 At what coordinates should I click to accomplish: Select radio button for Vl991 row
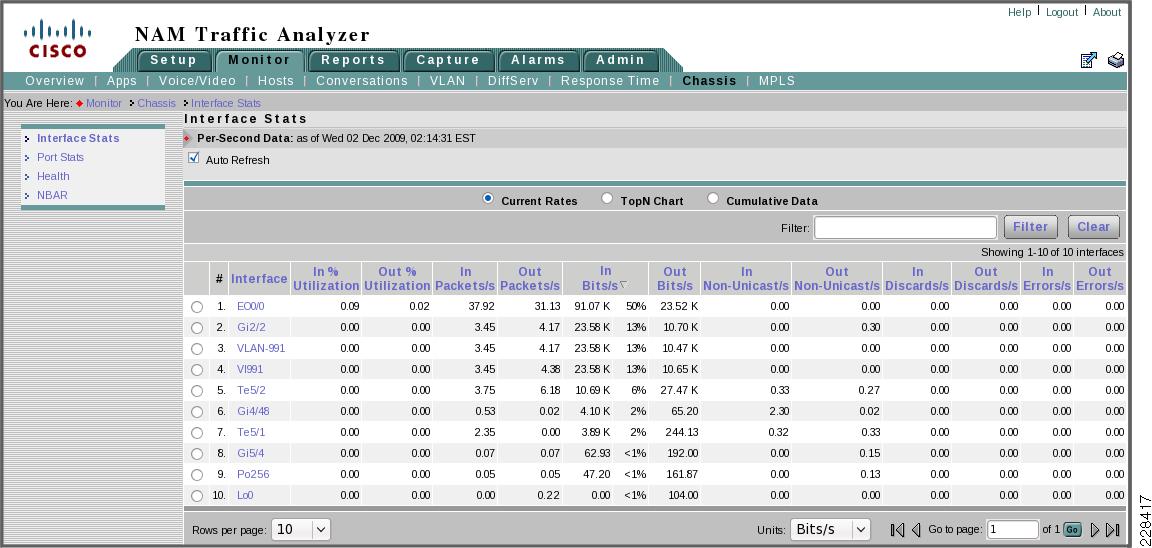[196, 369]
